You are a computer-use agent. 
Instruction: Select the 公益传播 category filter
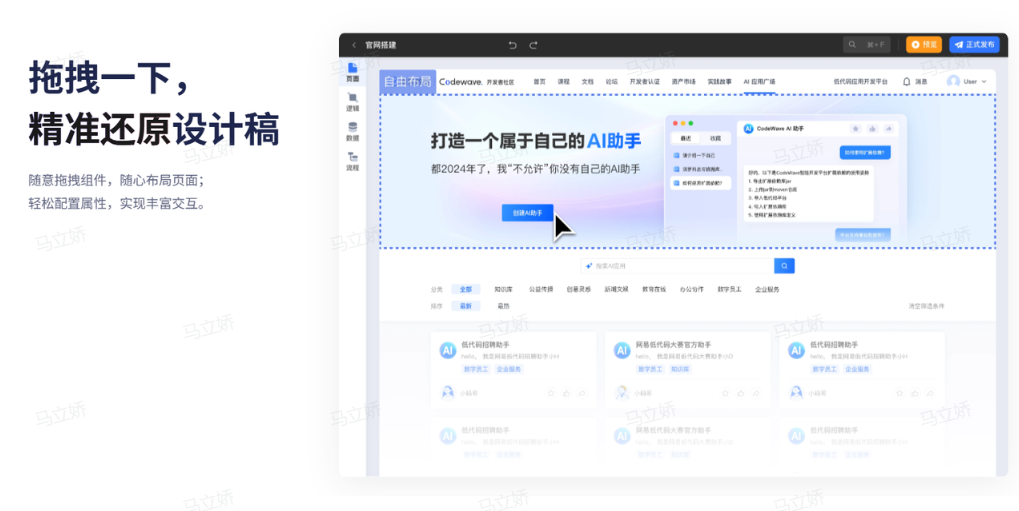pyautogui.click(x=541, y=289)
